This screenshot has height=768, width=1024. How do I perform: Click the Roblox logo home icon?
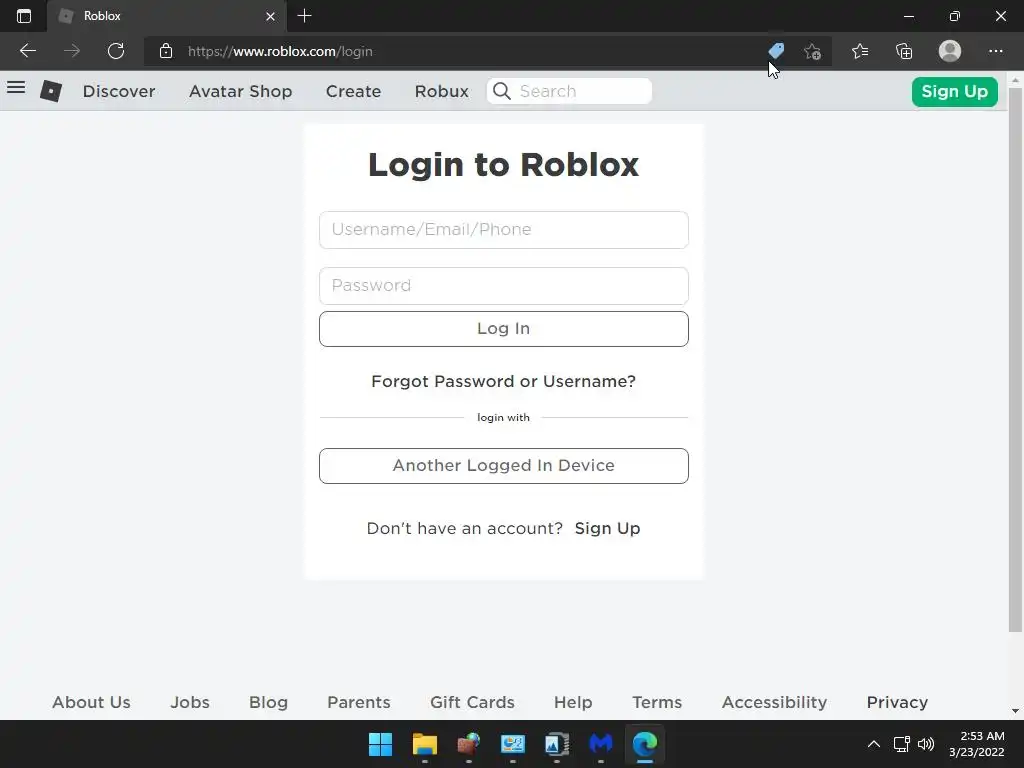51,91
